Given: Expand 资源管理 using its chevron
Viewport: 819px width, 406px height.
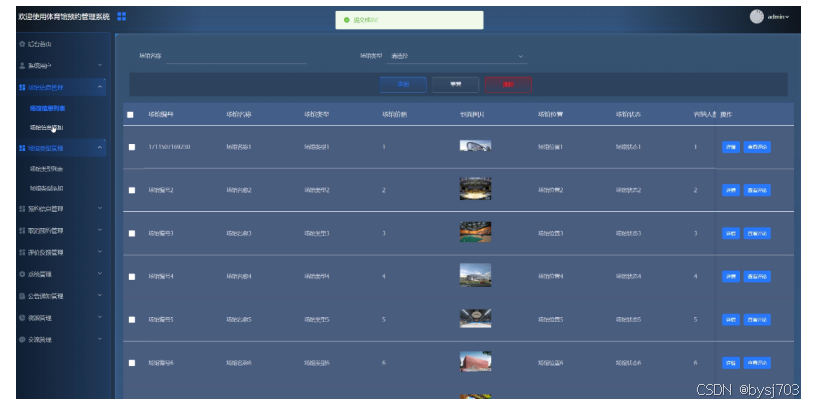Looking at the screenshot, I should point(100,317).
